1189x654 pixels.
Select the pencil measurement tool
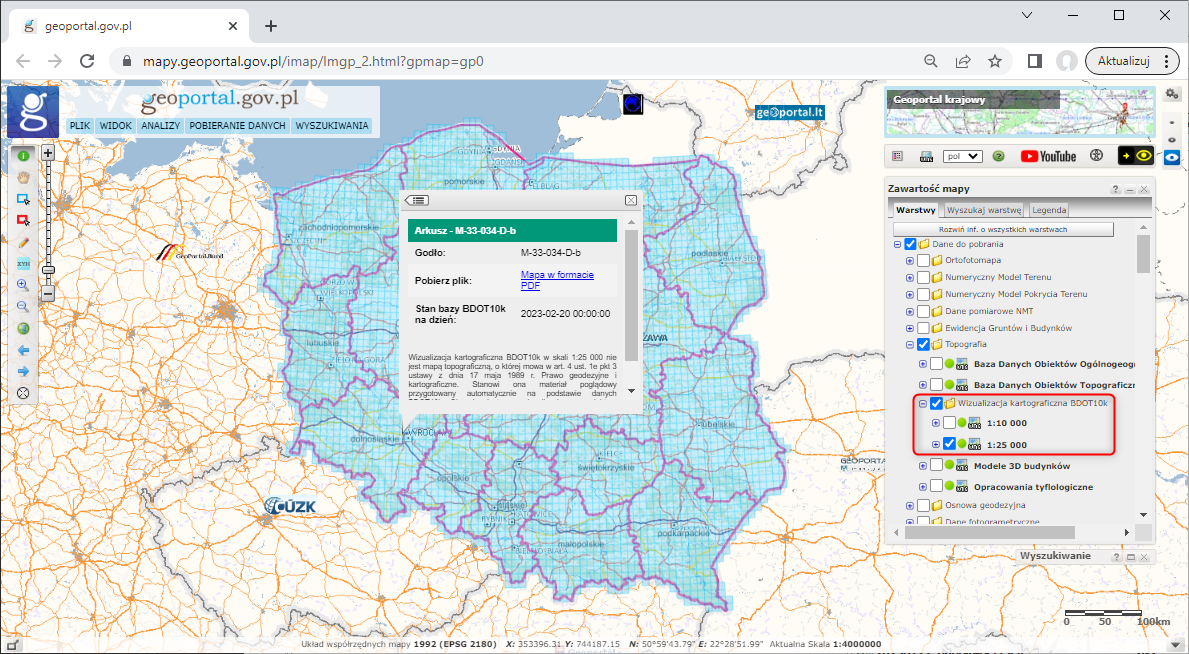pos(22,242)
